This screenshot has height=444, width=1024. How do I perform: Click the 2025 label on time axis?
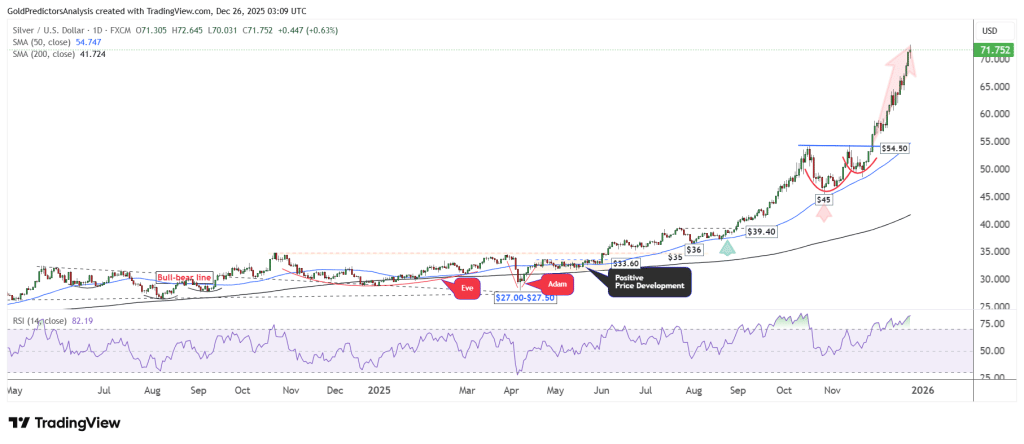[377, 391]
